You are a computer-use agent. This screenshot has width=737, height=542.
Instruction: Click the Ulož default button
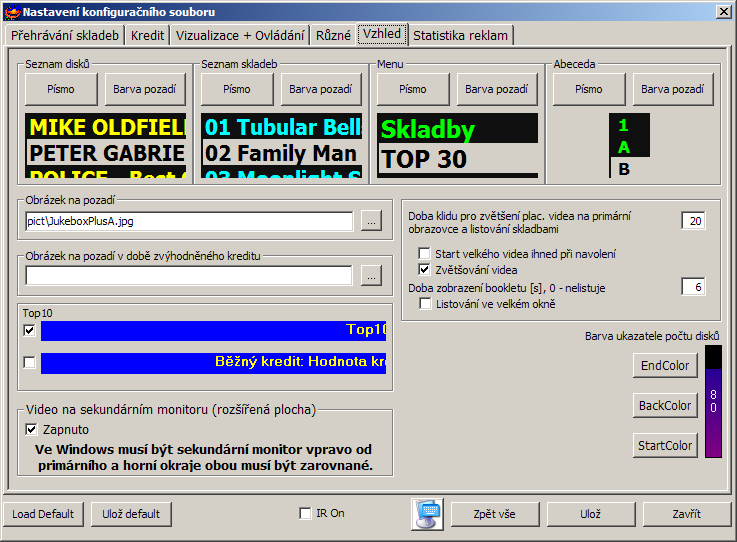point(131,514)
